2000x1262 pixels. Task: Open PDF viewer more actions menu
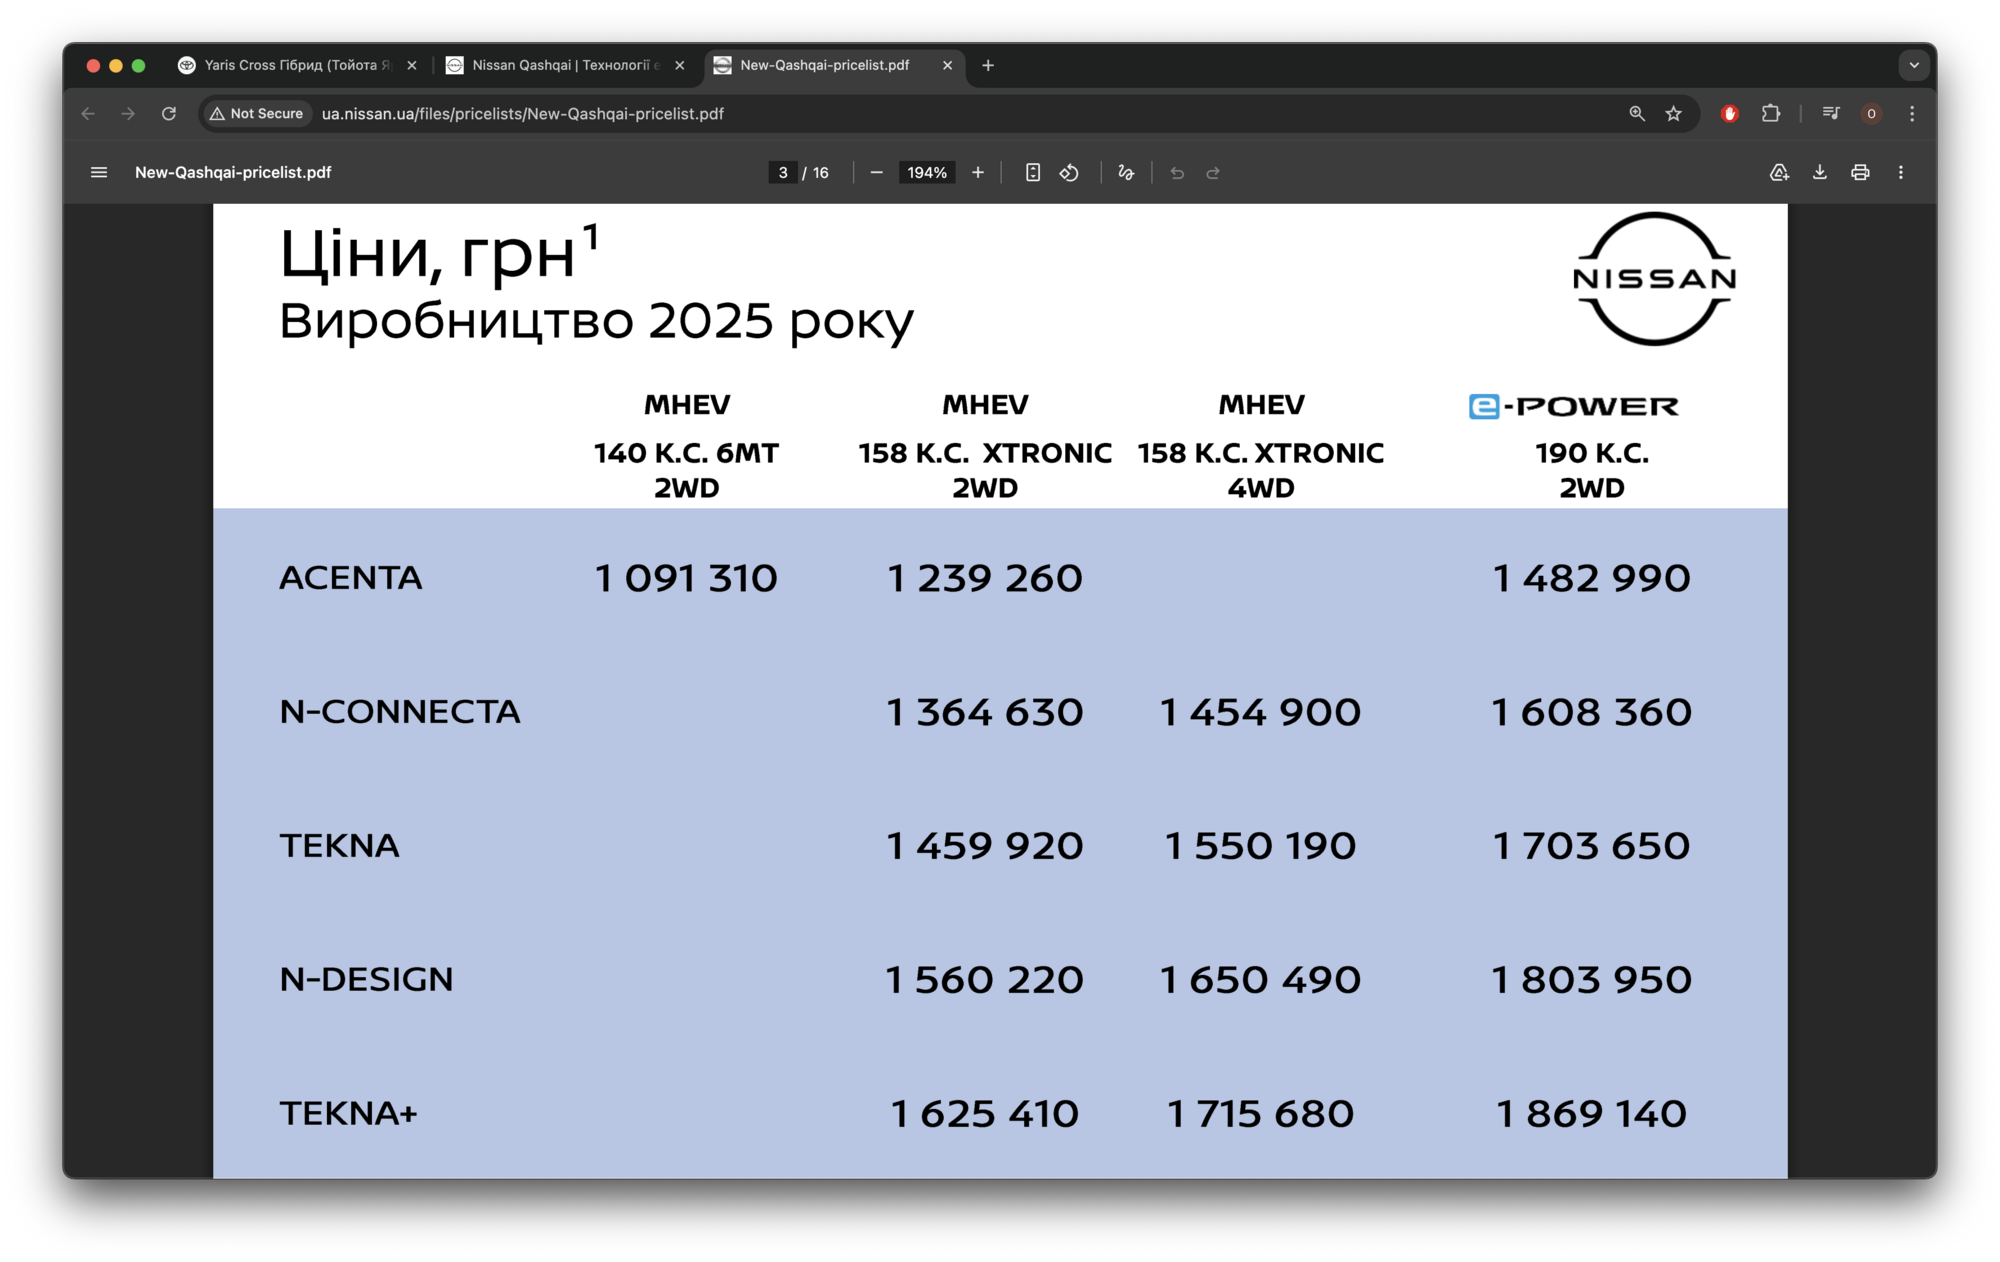coord(1901,173)
